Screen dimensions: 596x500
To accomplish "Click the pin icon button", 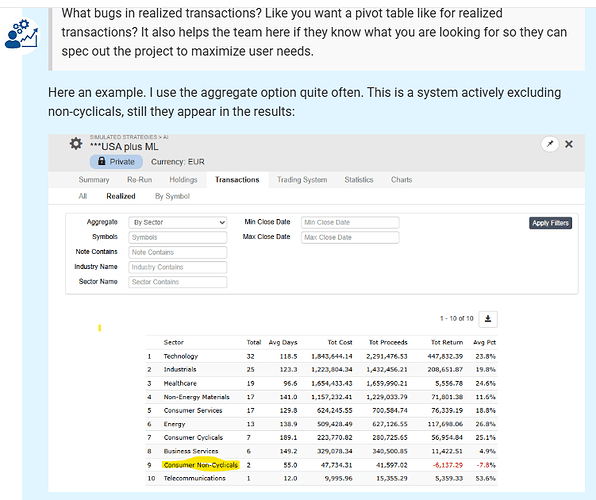I will pyautogui.click(x=550, y=144).
